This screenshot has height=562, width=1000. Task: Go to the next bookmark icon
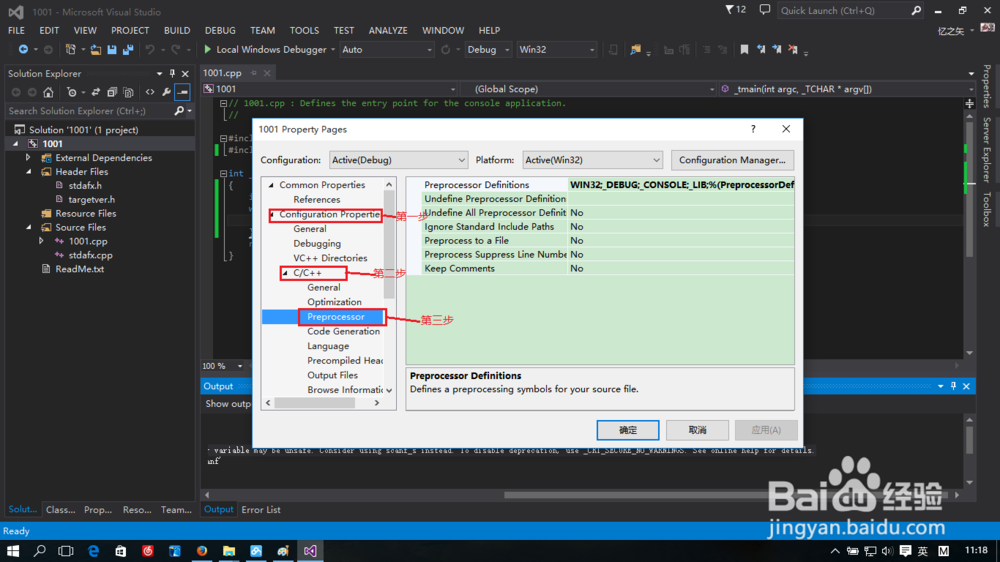point(777,49)
